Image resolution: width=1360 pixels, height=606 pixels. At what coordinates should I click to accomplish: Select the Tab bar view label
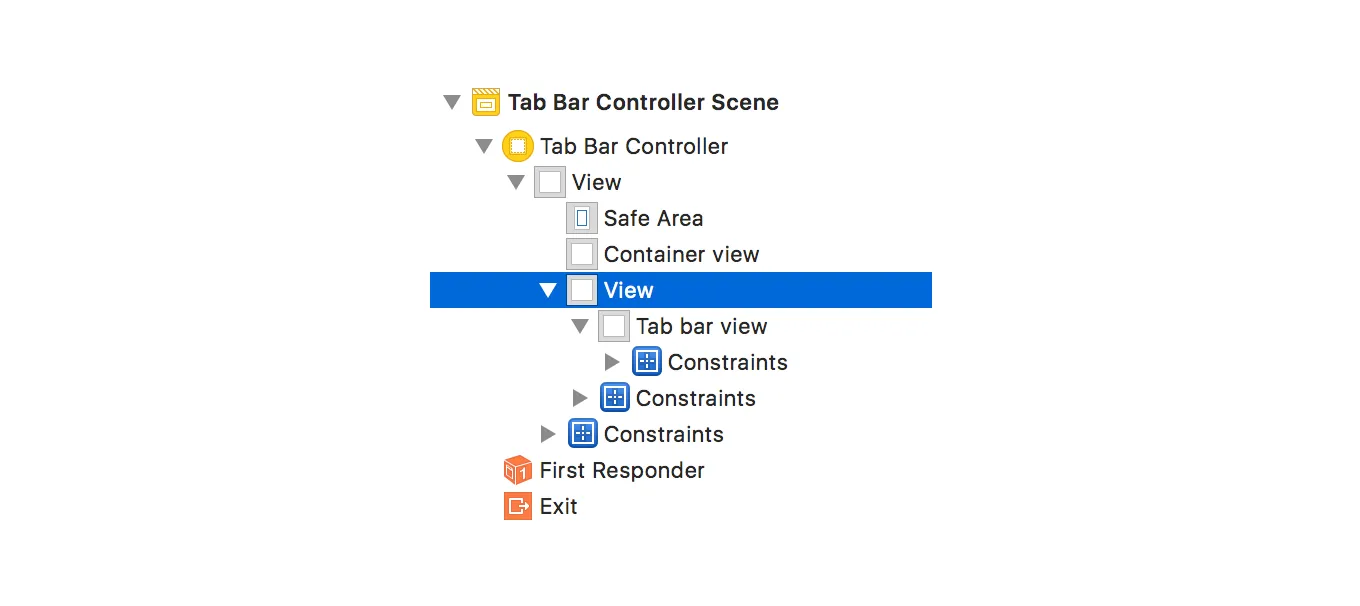(701, 326)
